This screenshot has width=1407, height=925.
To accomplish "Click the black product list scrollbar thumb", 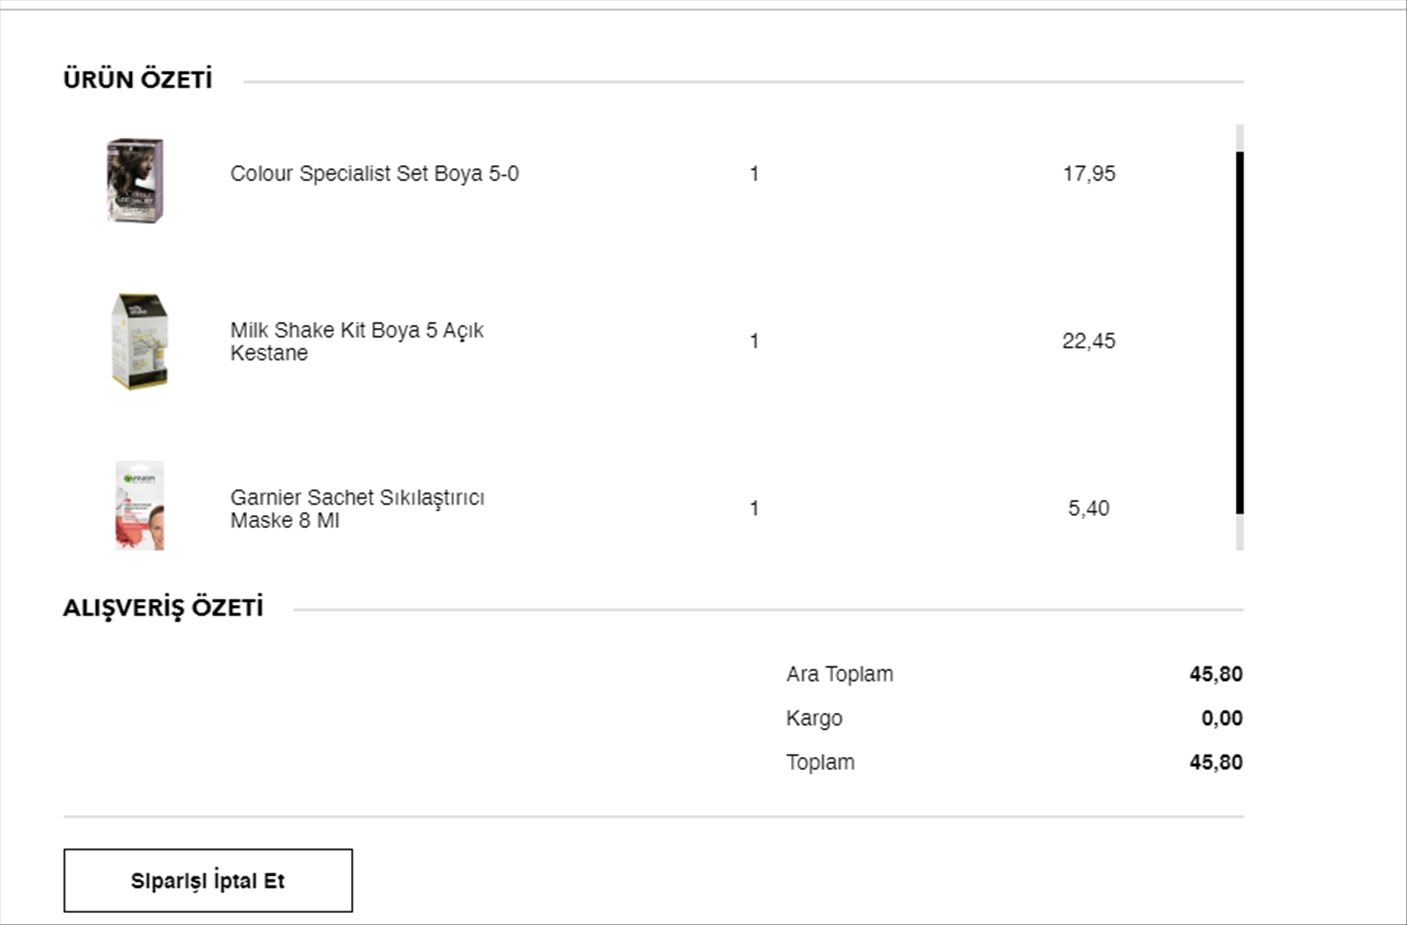I will click(x=1240, y=333).
